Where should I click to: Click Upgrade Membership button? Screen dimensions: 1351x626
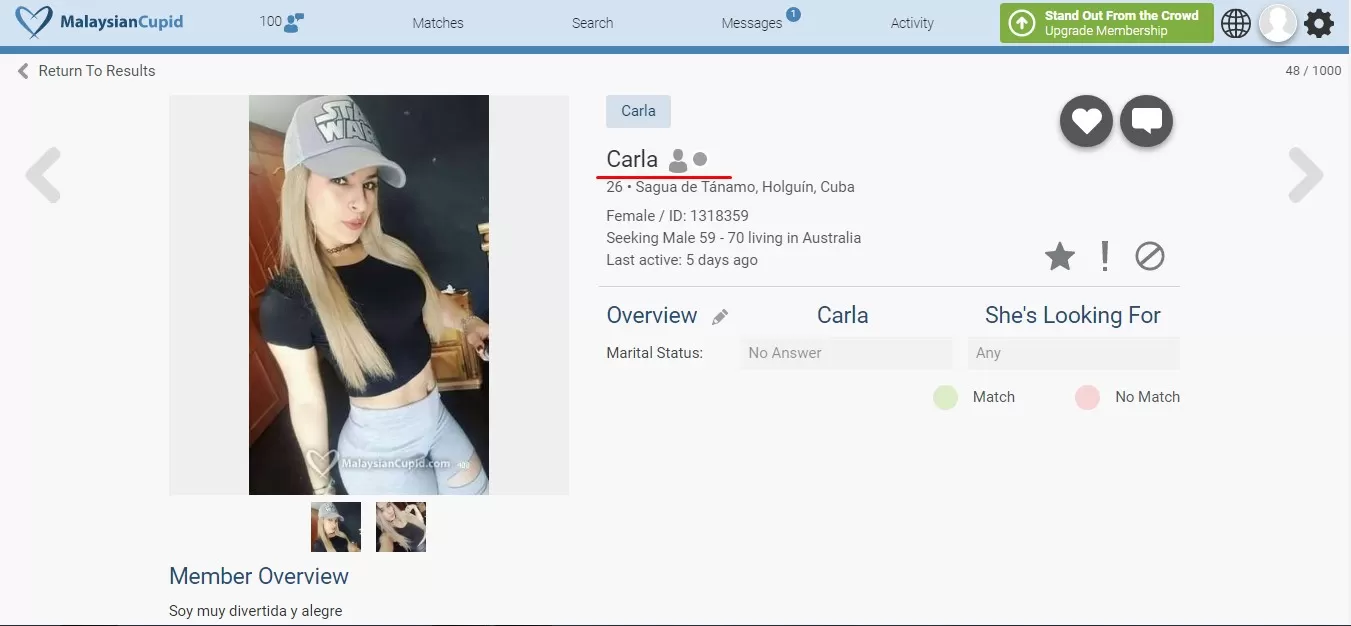1106,23
